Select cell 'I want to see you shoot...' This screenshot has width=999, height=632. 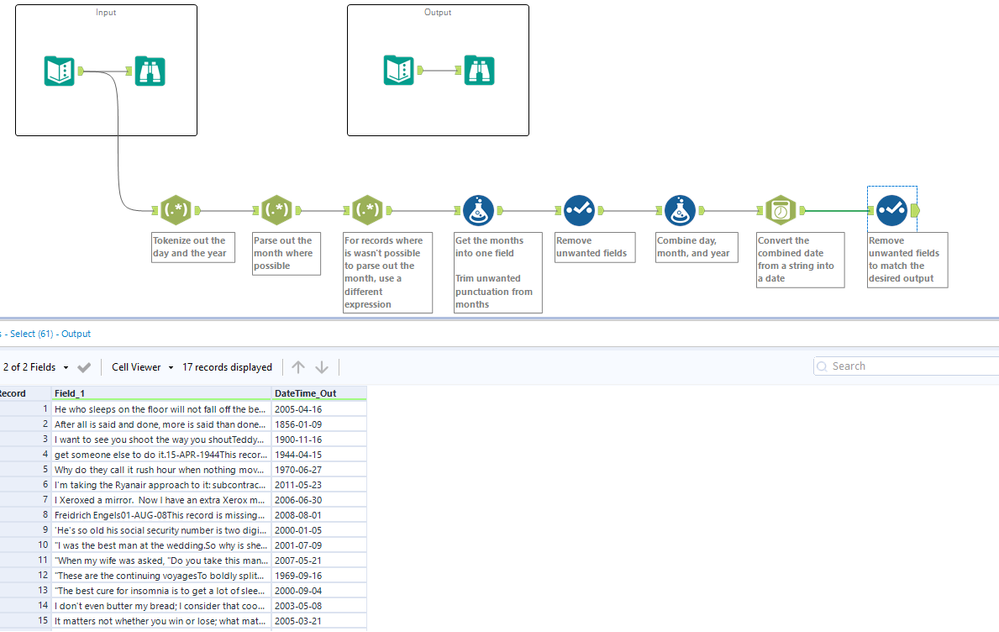(161, 440)
